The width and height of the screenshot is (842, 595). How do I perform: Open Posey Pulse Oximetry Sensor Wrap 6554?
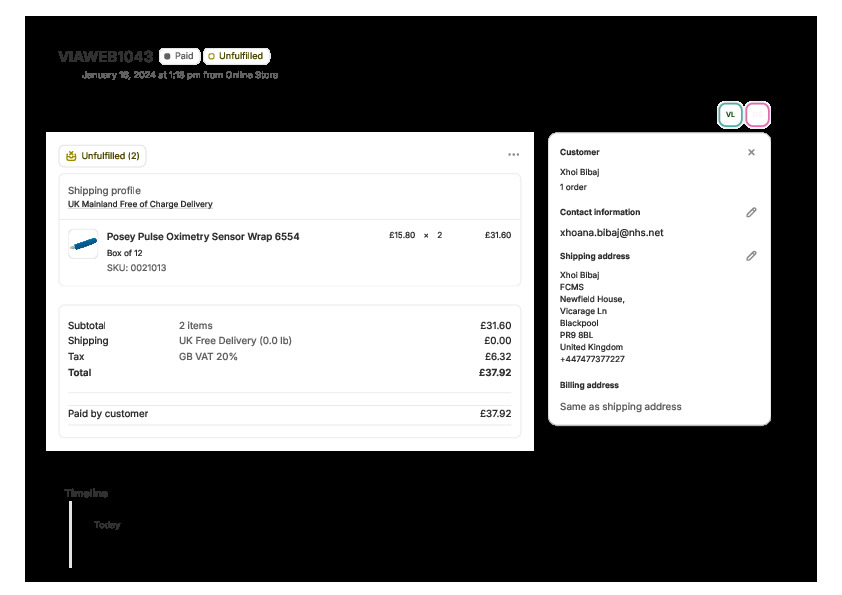pyautogui.click(x=203, y=237)
